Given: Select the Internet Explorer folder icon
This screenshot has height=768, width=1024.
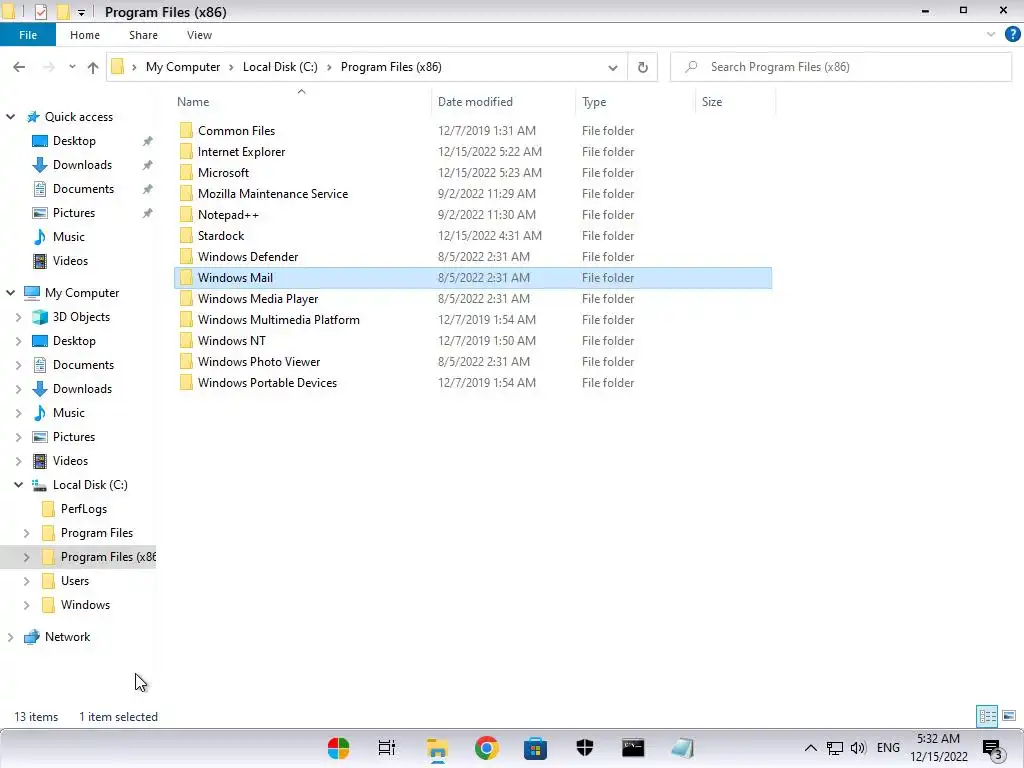Looking at the screenshot, I should [x=186, y=152].
